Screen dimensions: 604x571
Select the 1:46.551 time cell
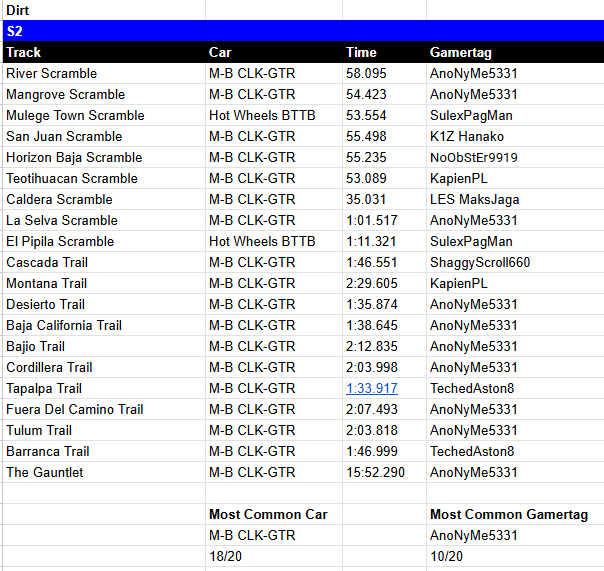384,262
